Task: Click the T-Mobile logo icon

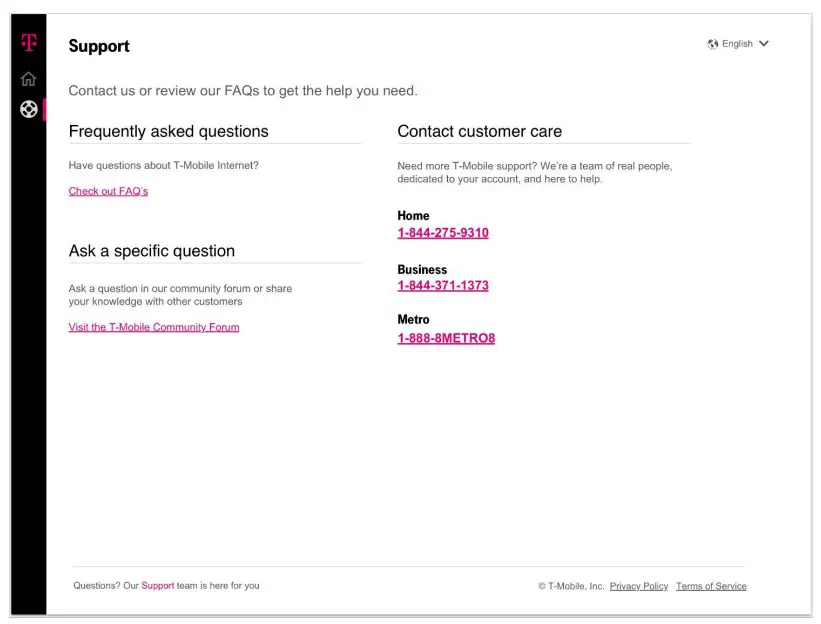Action: point(29,43)
